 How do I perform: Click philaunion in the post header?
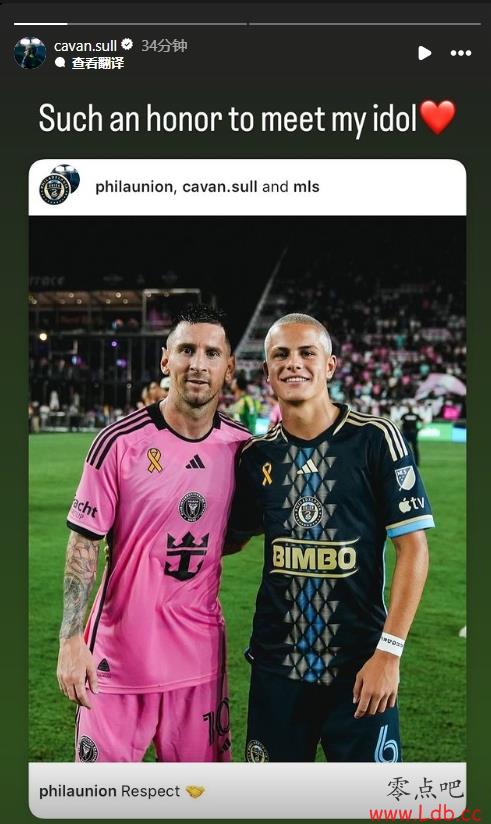click(x=134, y=187)
